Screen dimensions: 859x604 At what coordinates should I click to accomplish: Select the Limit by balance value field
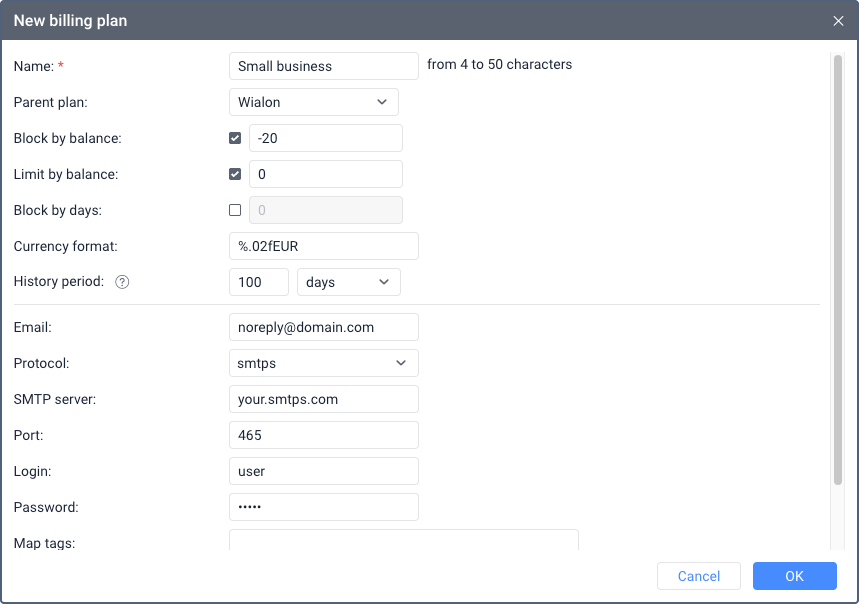[x=325, y=174]
